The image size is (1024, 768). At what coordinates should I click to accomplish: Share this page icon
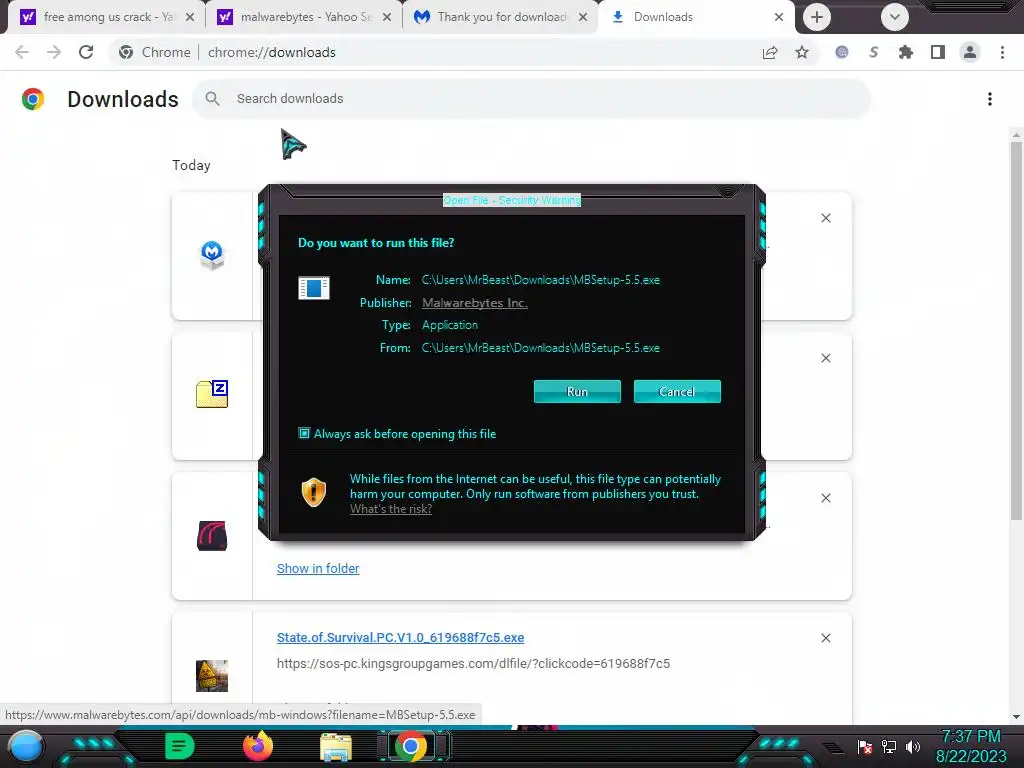(x=770, y=52)
